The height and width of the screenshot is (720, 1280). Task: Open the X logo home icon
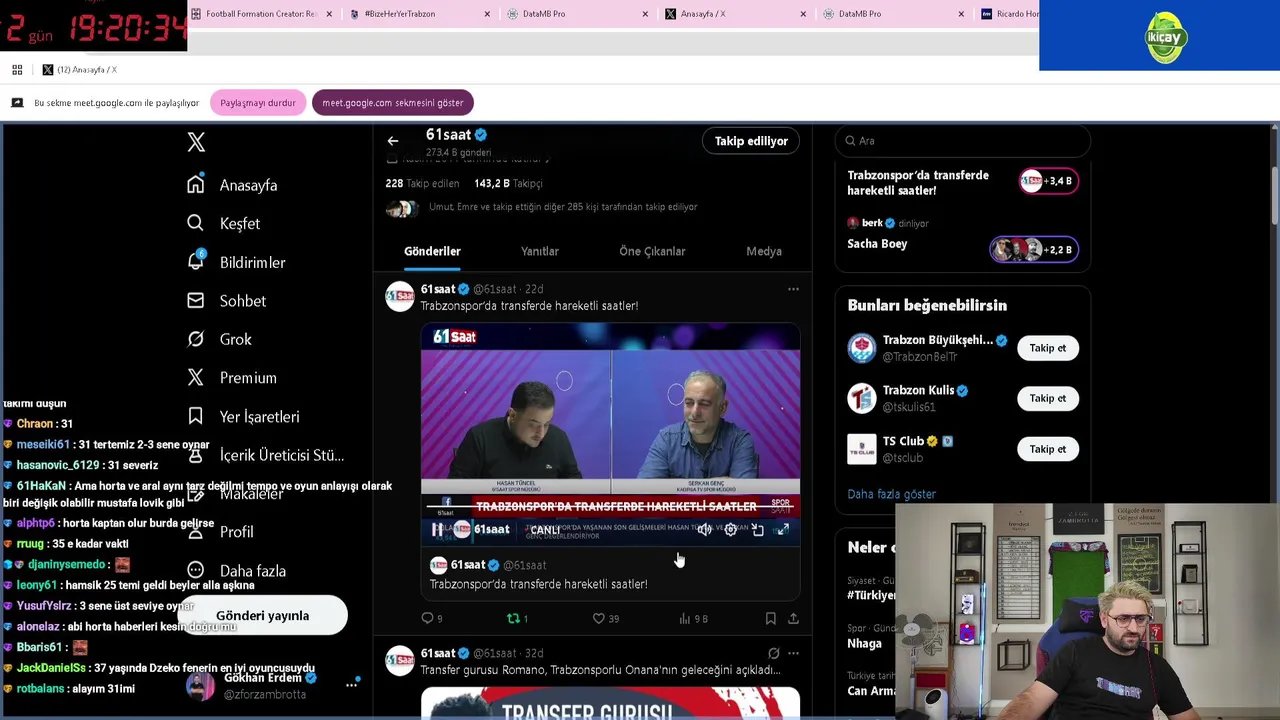pos(196,142)
